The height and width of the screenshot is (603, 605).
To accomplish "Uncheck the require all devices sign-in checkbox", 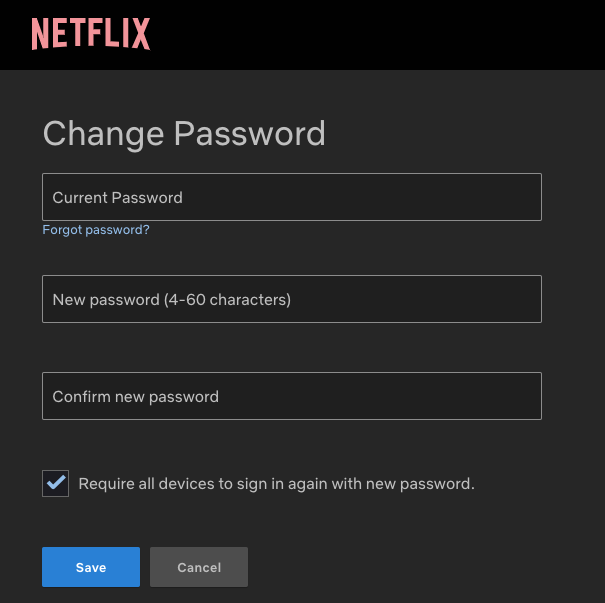I will point(56,484).
